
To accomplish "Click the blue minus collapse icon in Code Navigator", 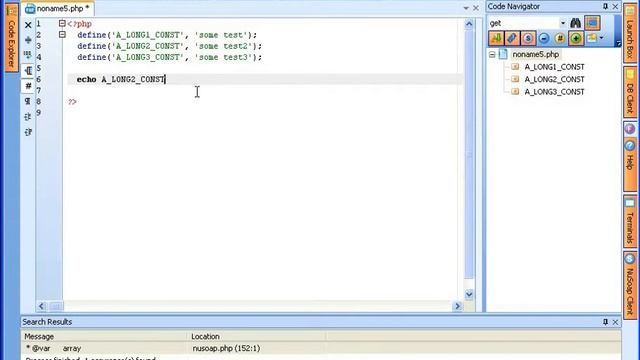I will (544, 38).
